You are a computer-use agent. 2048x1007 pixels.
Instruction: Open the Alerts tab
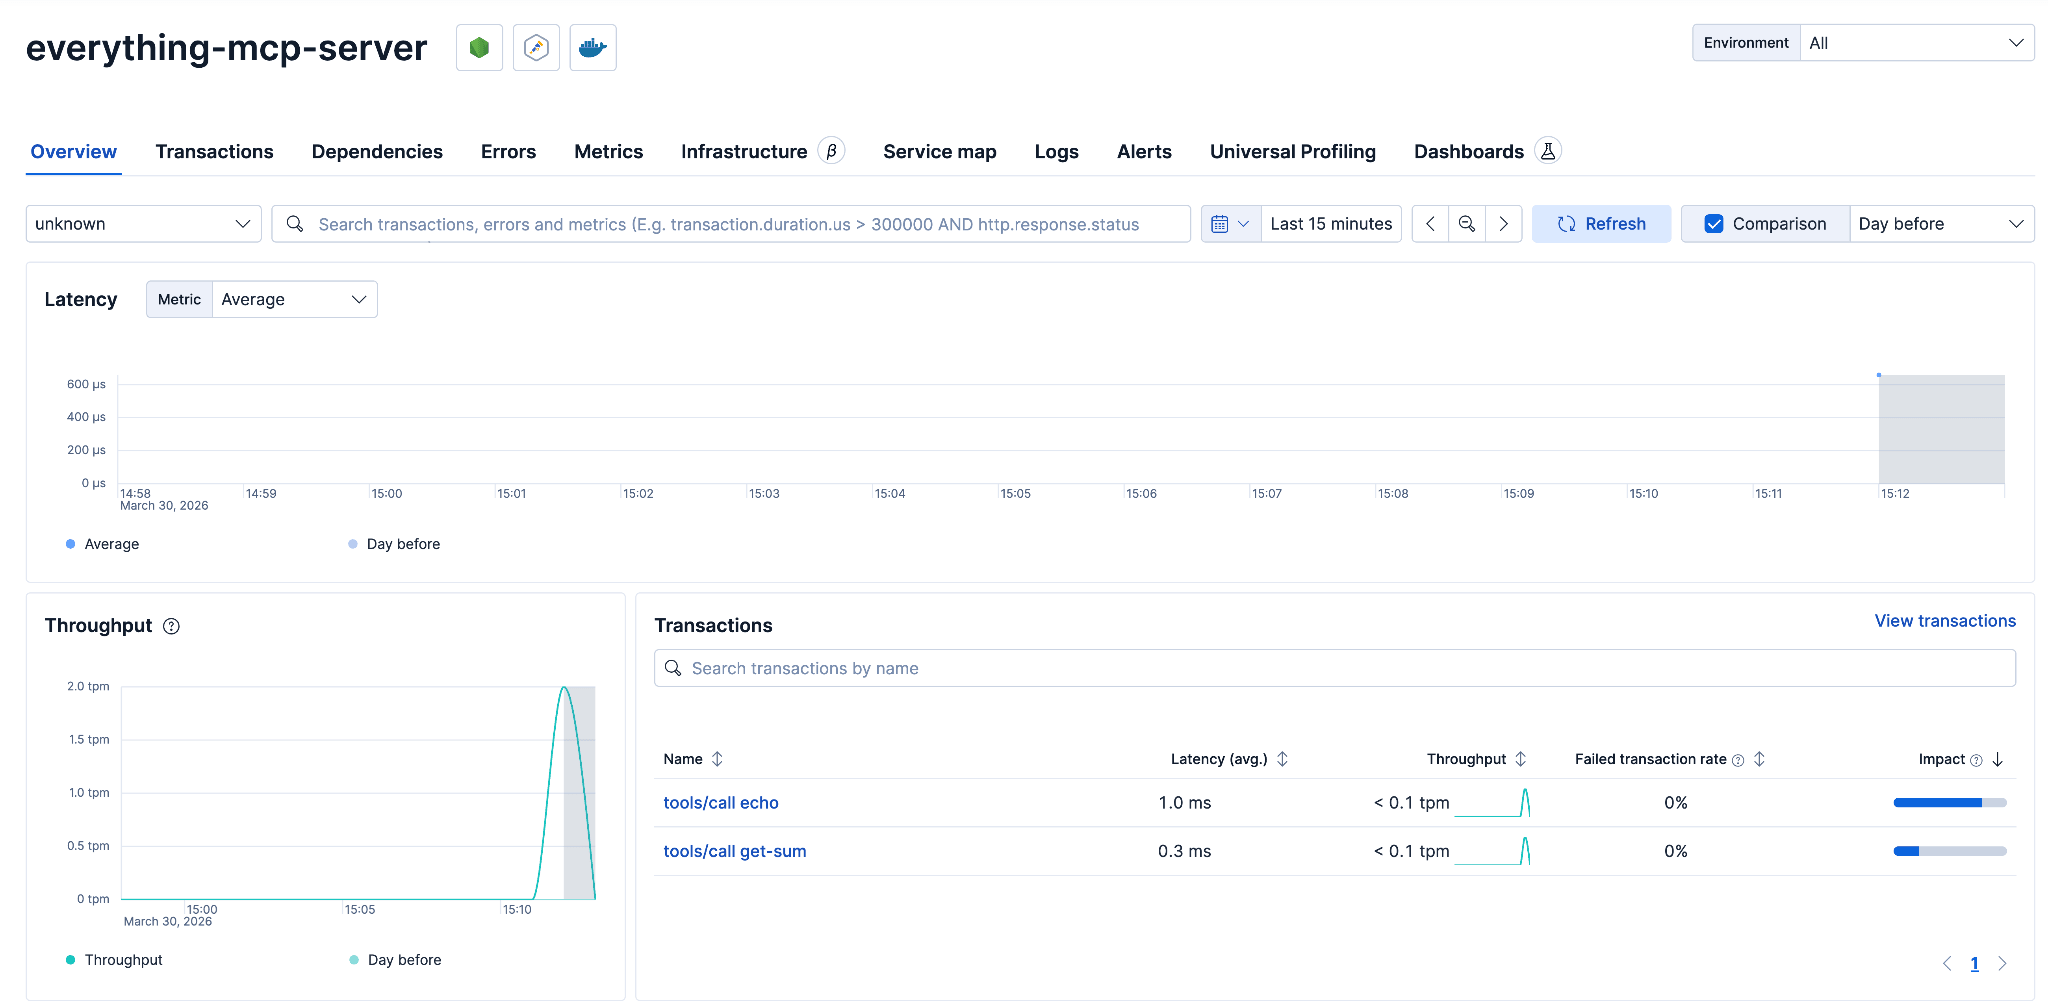(1144, 152)
